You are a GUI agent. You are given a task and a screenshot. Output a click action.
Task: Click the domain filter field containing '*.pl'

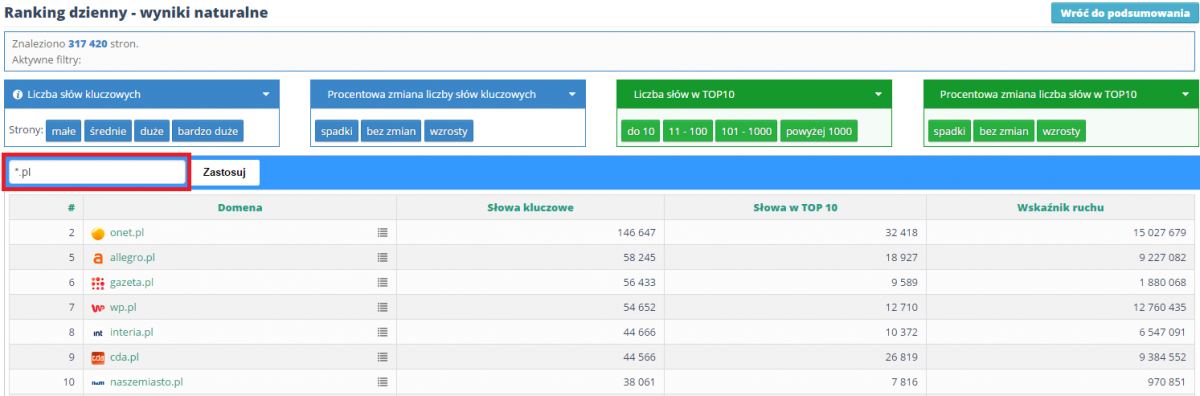97,172
